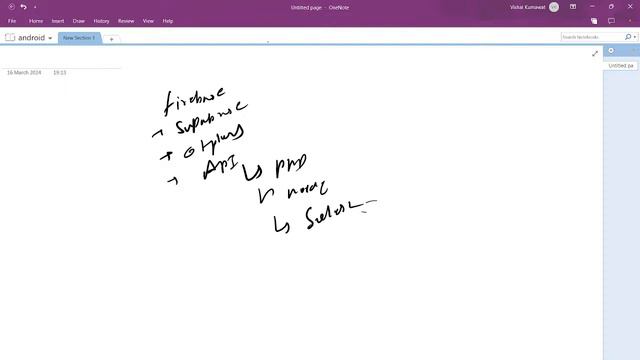The height and width of the screenshot is (360, 640).
Task: Open the History ribbon tab
Action: 101,21
